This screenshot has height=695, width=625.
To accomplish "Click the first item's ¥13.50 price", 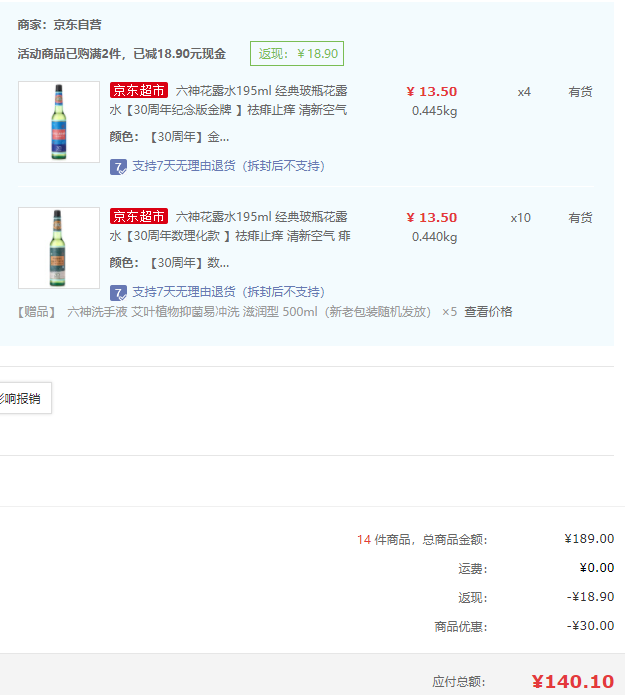I will tap(432, 92).
